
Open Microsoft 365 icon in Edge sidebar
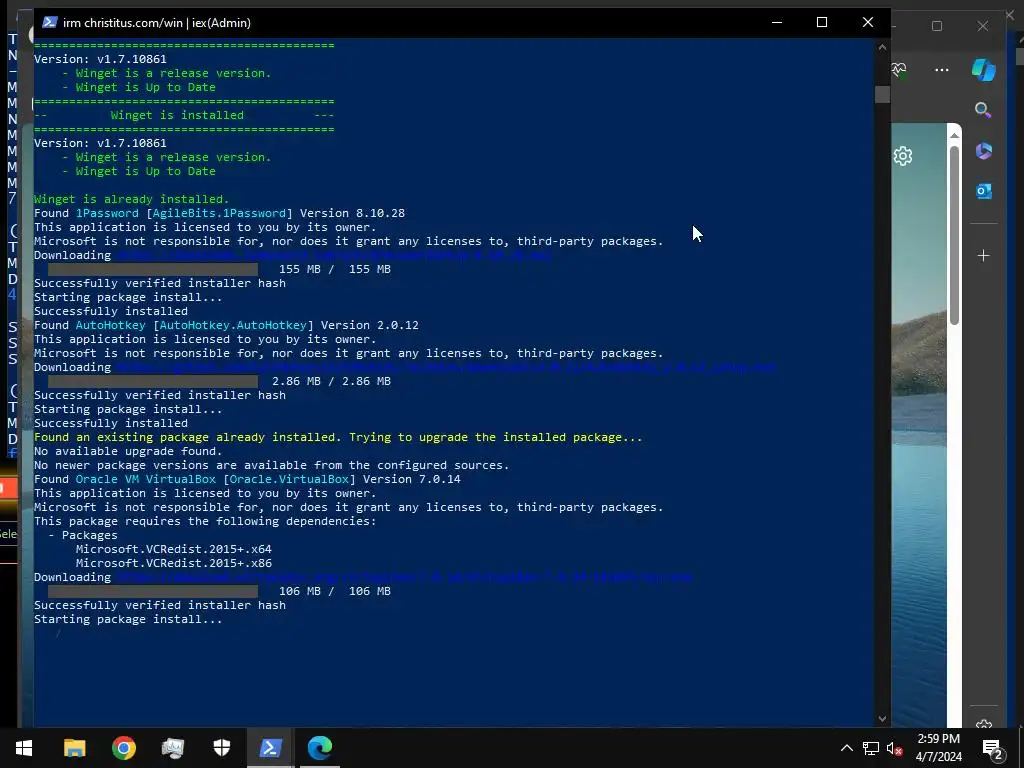(x=984, y=151)
